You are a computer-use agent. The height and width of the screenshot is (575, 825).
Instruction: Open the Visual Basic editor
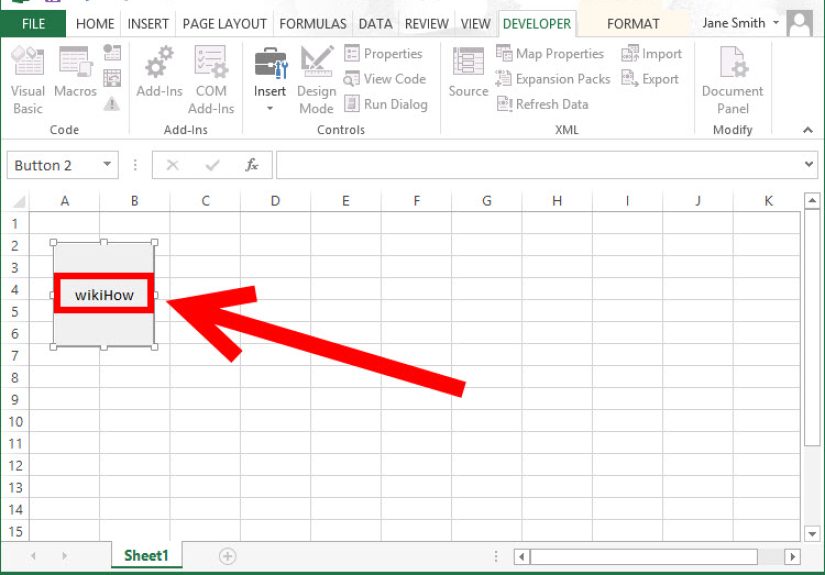point(27,80)
